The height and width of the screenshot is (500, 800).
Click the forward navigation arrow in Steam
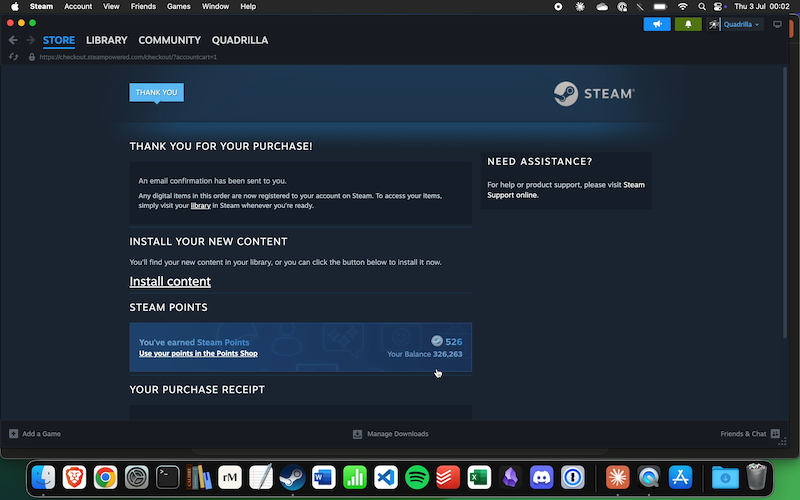coord(31,40)
